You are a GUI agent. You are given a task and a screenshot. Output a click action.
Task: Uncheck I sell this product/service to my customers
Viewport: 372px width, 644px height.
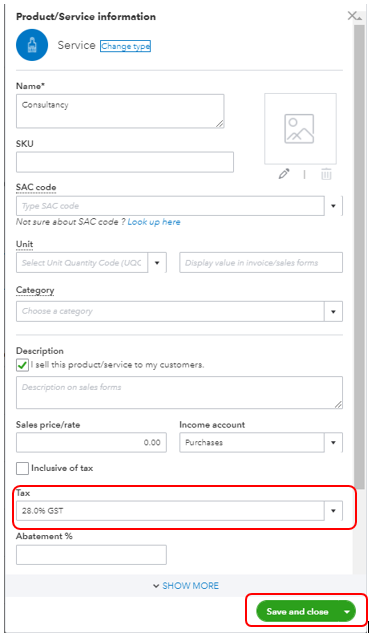pos(22,365)
